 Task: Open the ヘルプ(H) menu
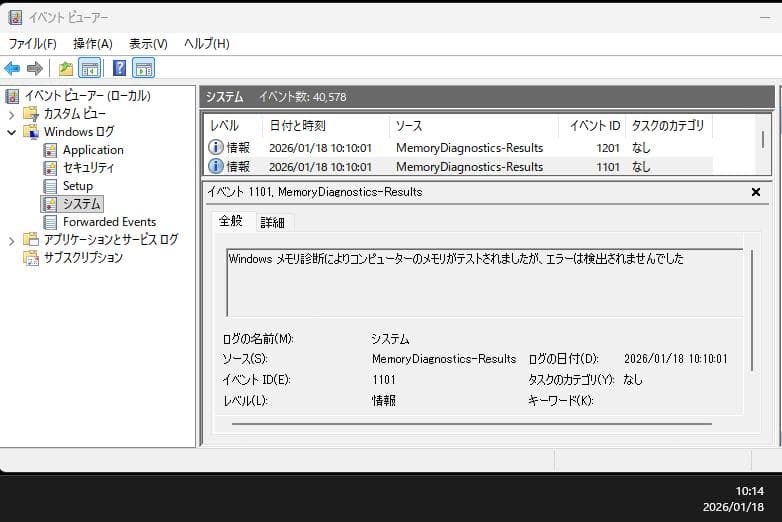[206, 44]
